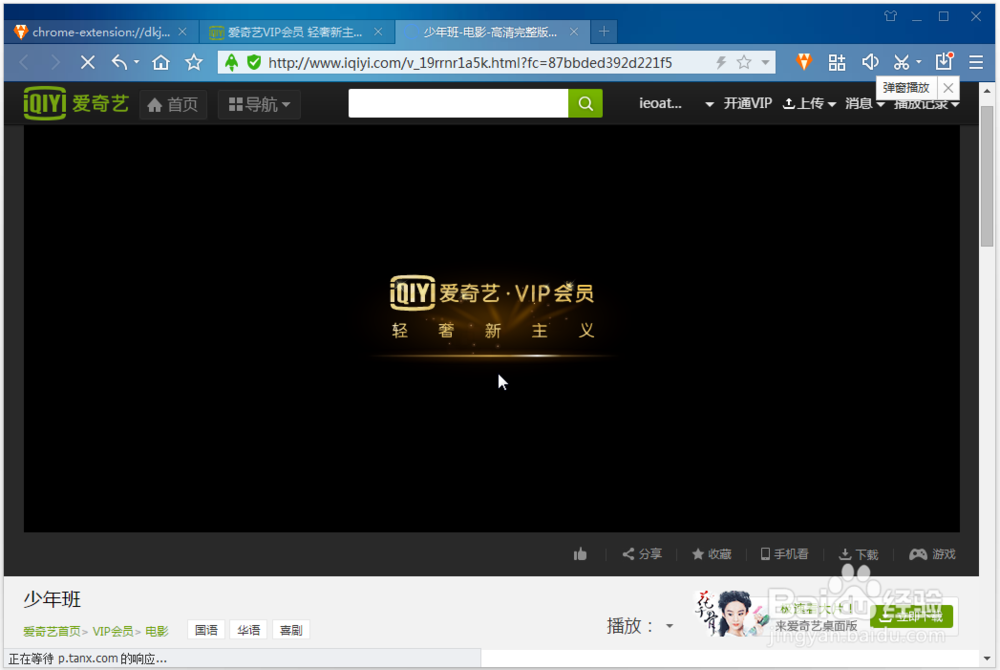
Task: Click the 电影 breadcrumb link
Action: pyautogui.click(x=157, y=631)
